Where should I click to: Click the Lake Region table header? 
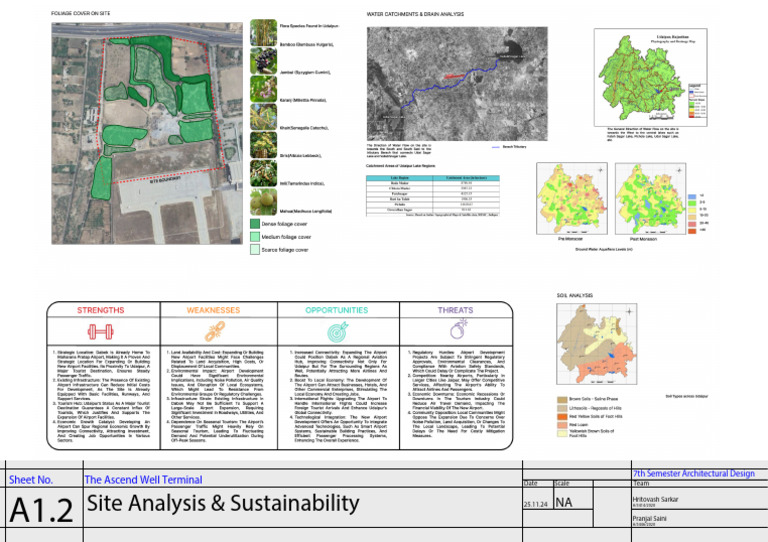click(x=400, y=178)
